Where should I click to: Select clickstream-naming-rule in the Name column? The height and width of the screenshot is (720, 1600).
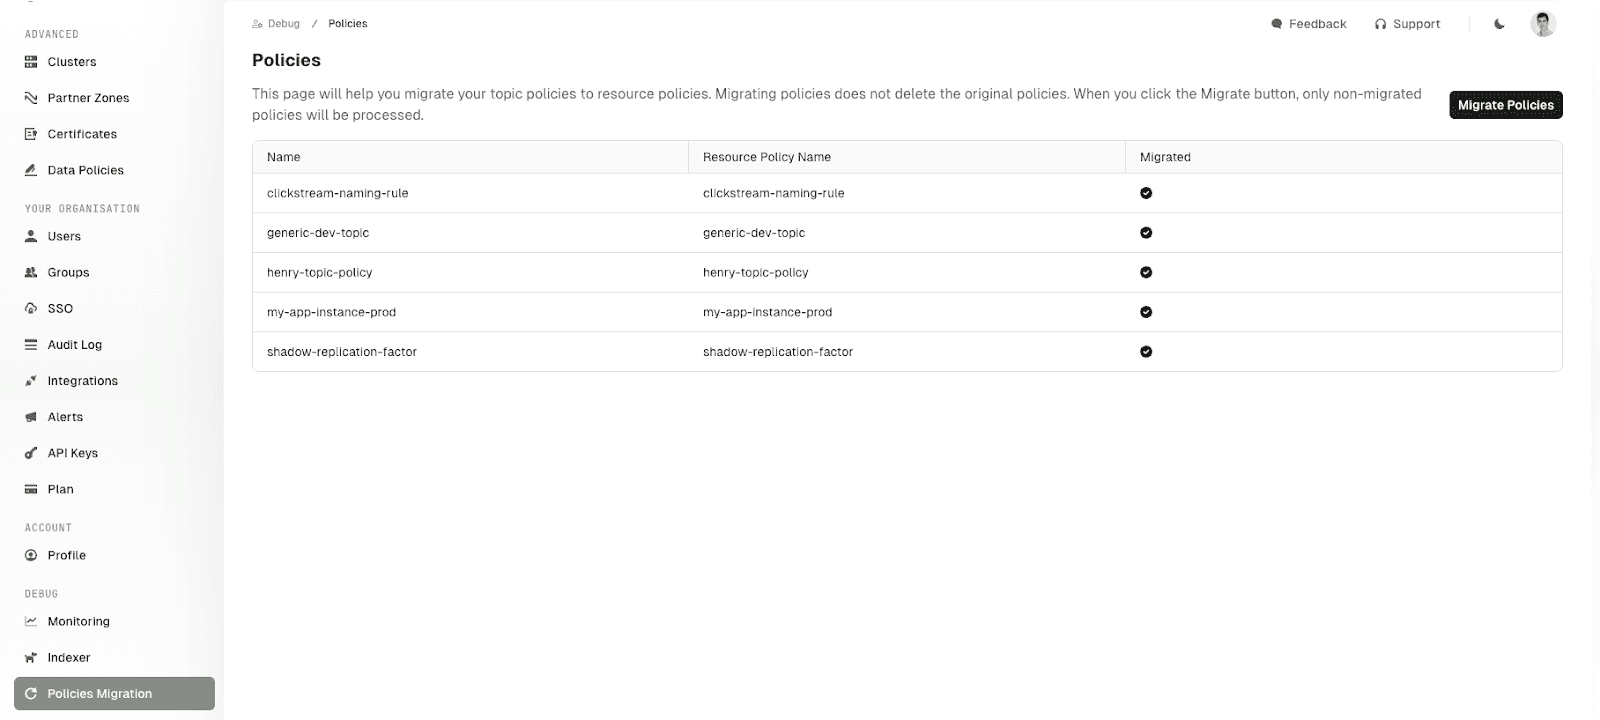(x=338, y=193)
